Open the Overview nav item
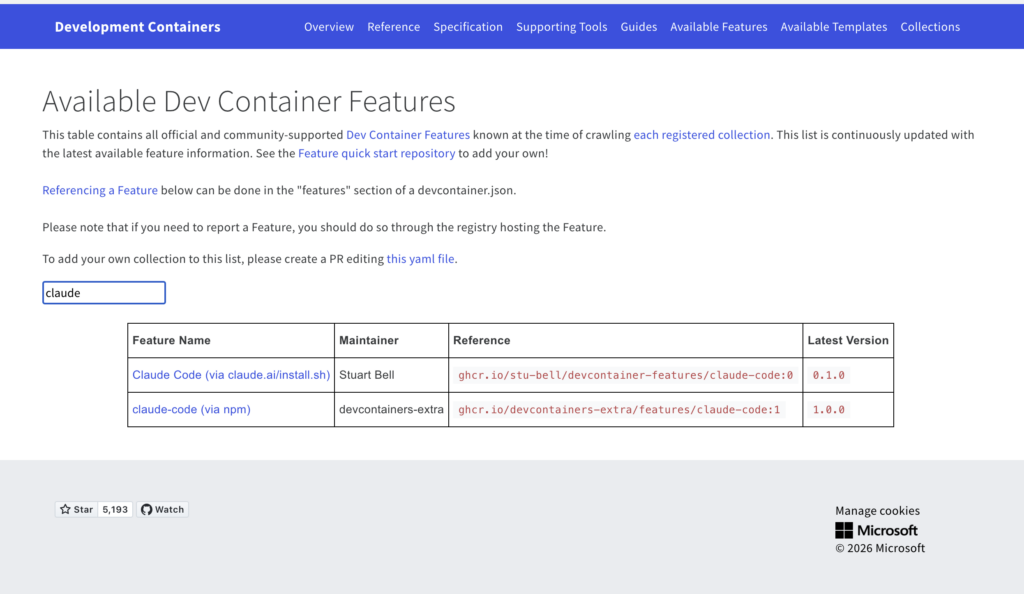The width and height of the screenshot is (1024, 594). tap(329, 27)
